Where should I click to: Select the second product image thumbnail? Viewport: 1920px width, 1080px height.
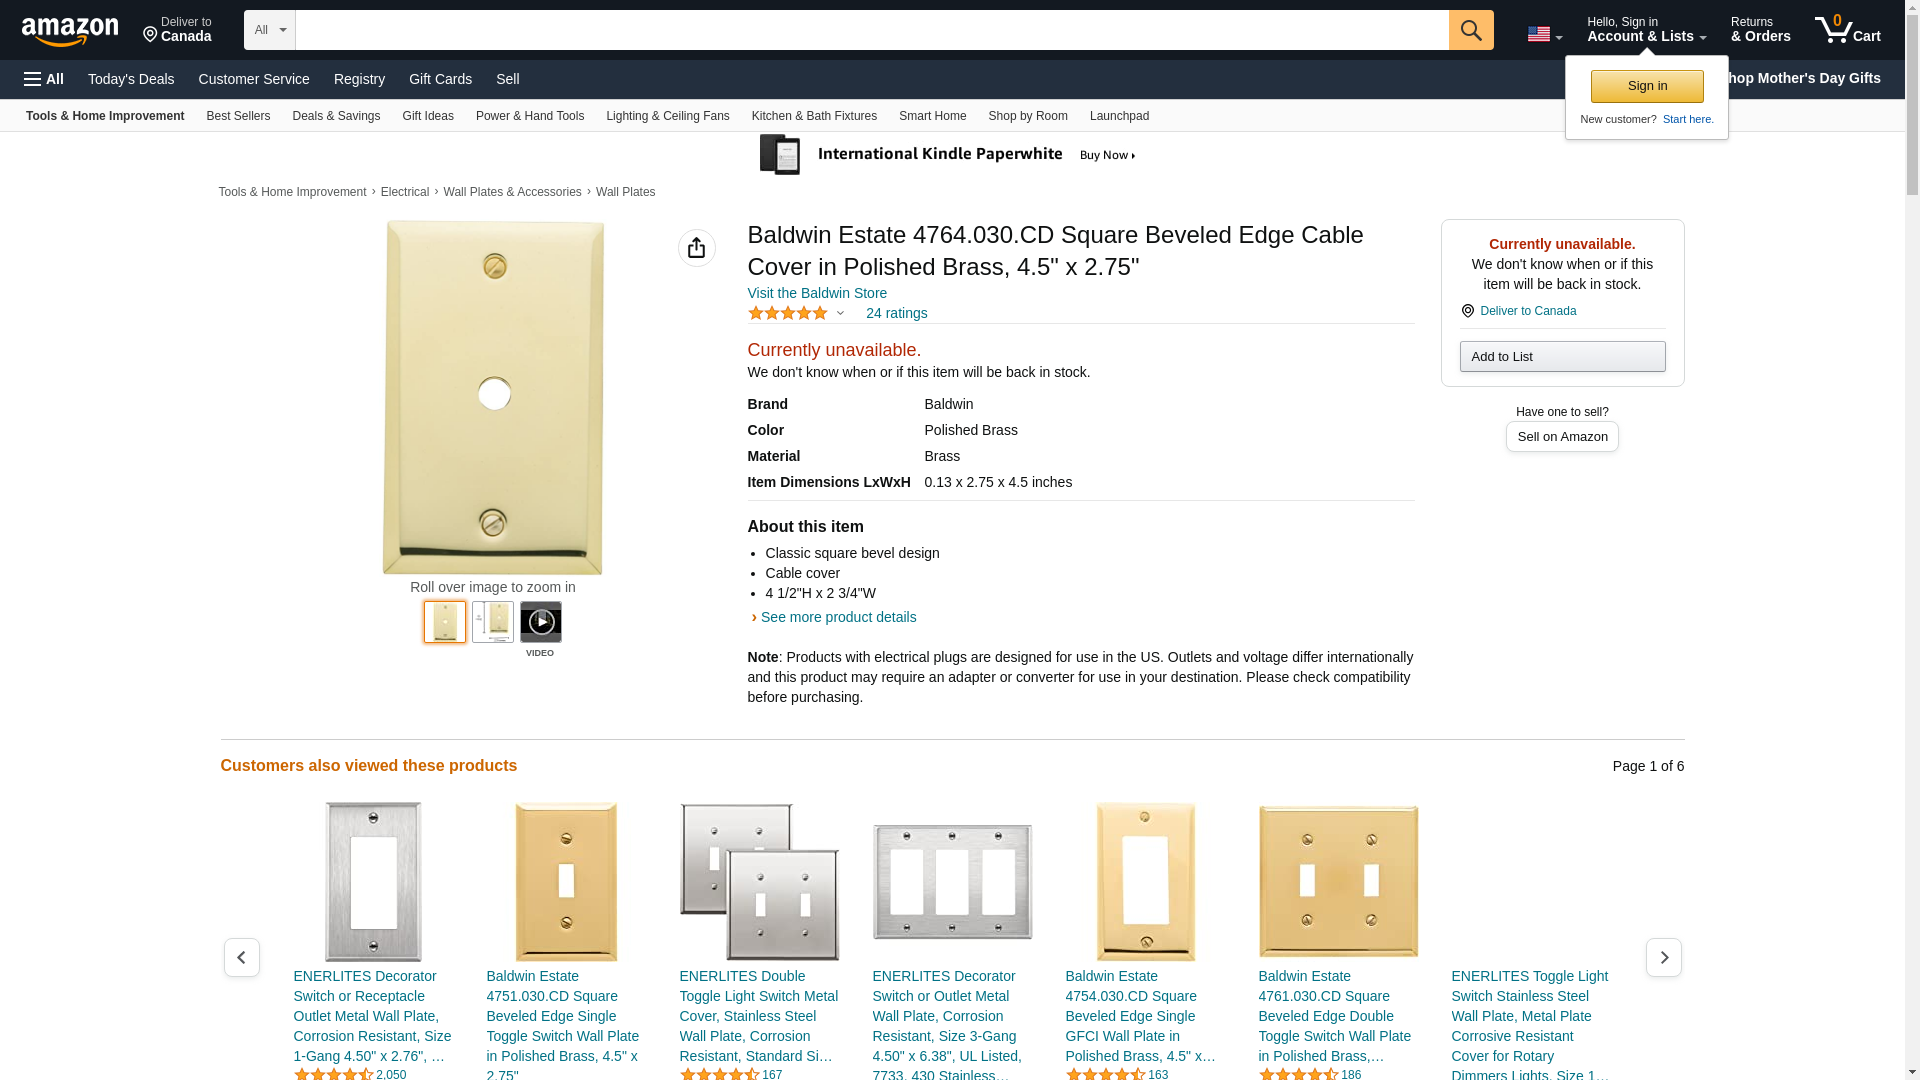pos(493,622)
